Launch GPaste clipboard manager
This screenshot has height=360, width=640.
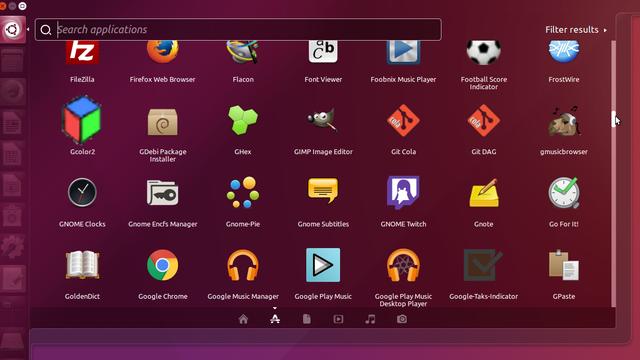564,265
